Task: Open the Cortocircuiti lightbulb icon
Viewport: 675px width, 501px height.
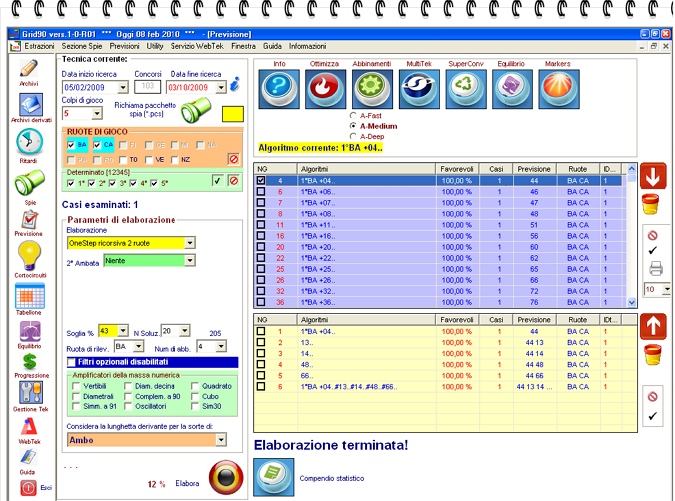Action: click(29, 256)
